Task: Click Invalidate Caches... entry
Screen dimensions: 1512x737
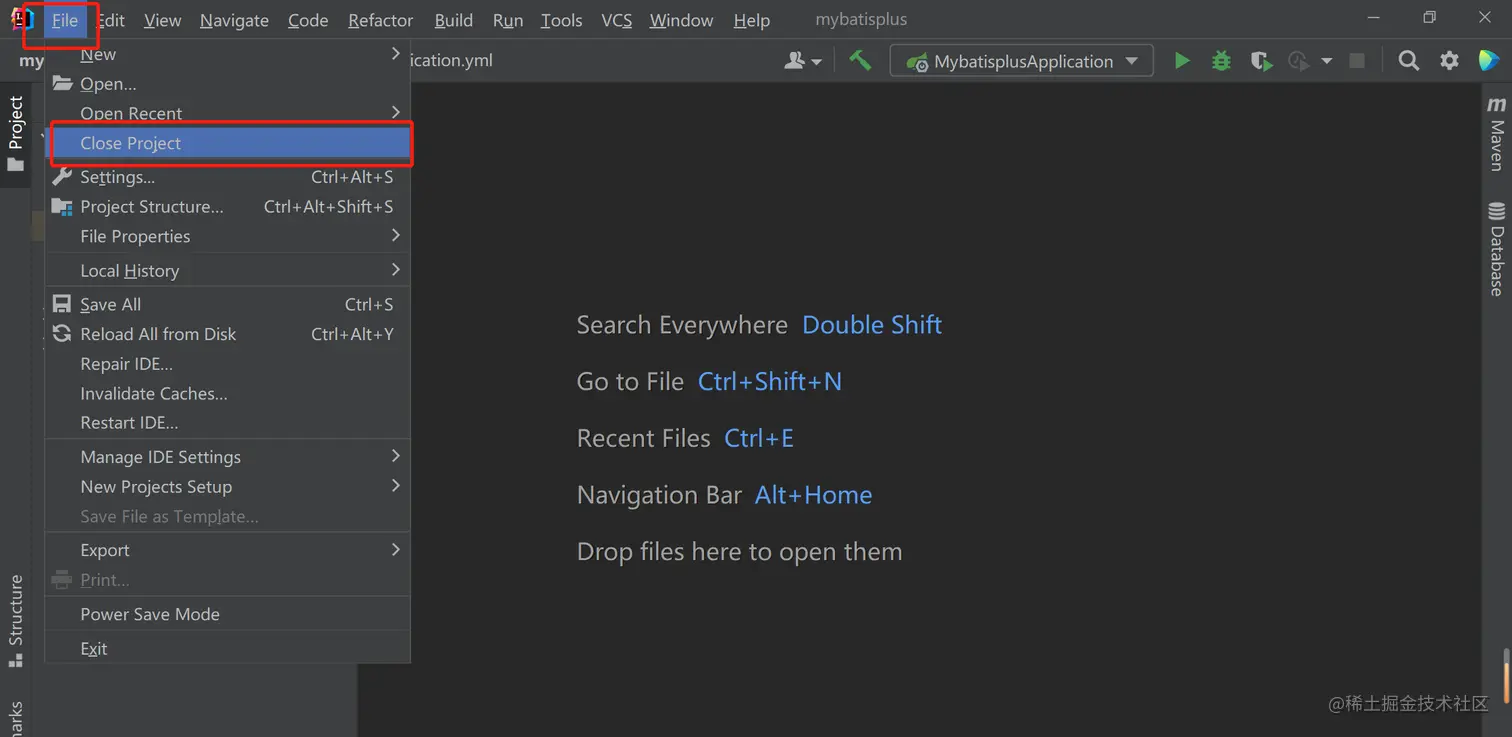Action: pyautogui.click(x=154, y=393)
